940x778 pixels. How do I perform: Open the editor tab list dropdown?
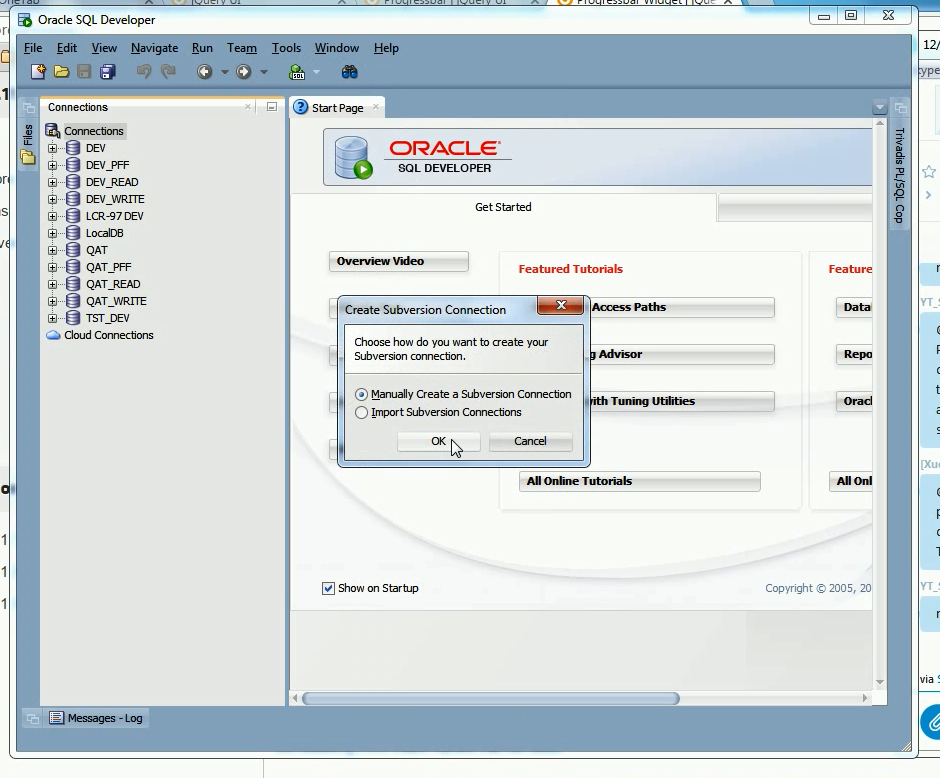(x=879, y=108)
